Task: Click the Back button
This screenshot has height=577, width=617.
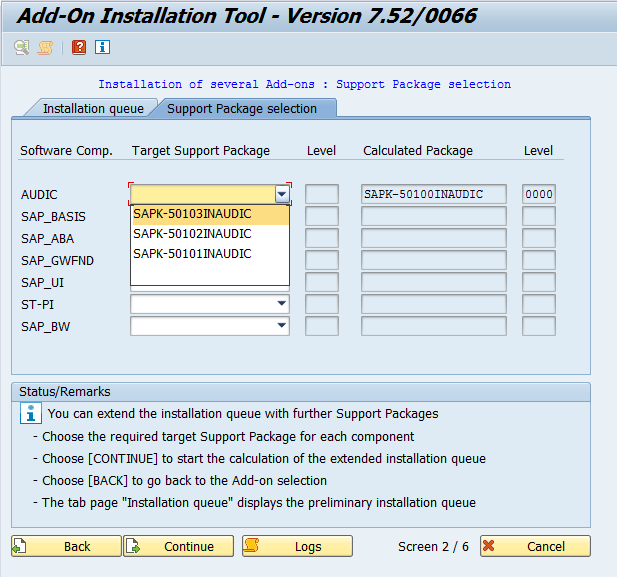Action: coord(66,546)
